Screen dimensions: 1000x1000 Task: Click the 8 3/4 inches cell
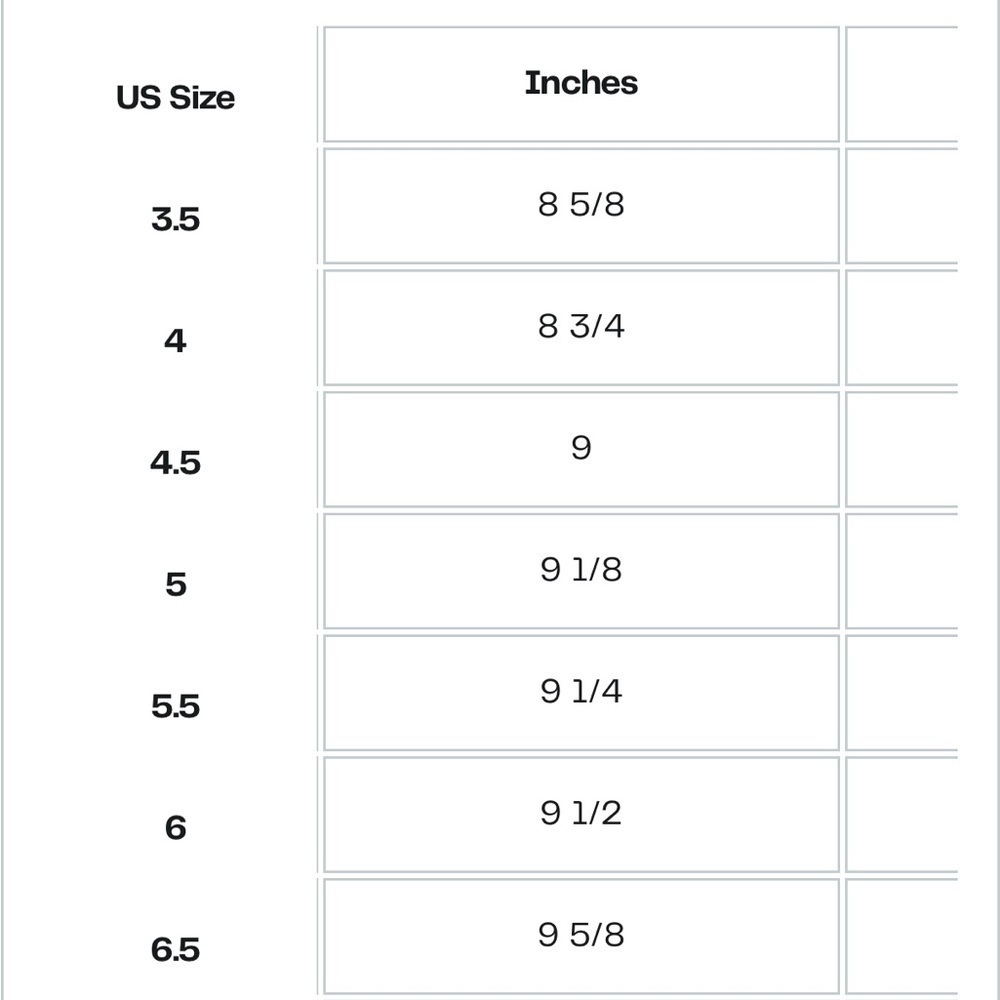tap(581, 328)
